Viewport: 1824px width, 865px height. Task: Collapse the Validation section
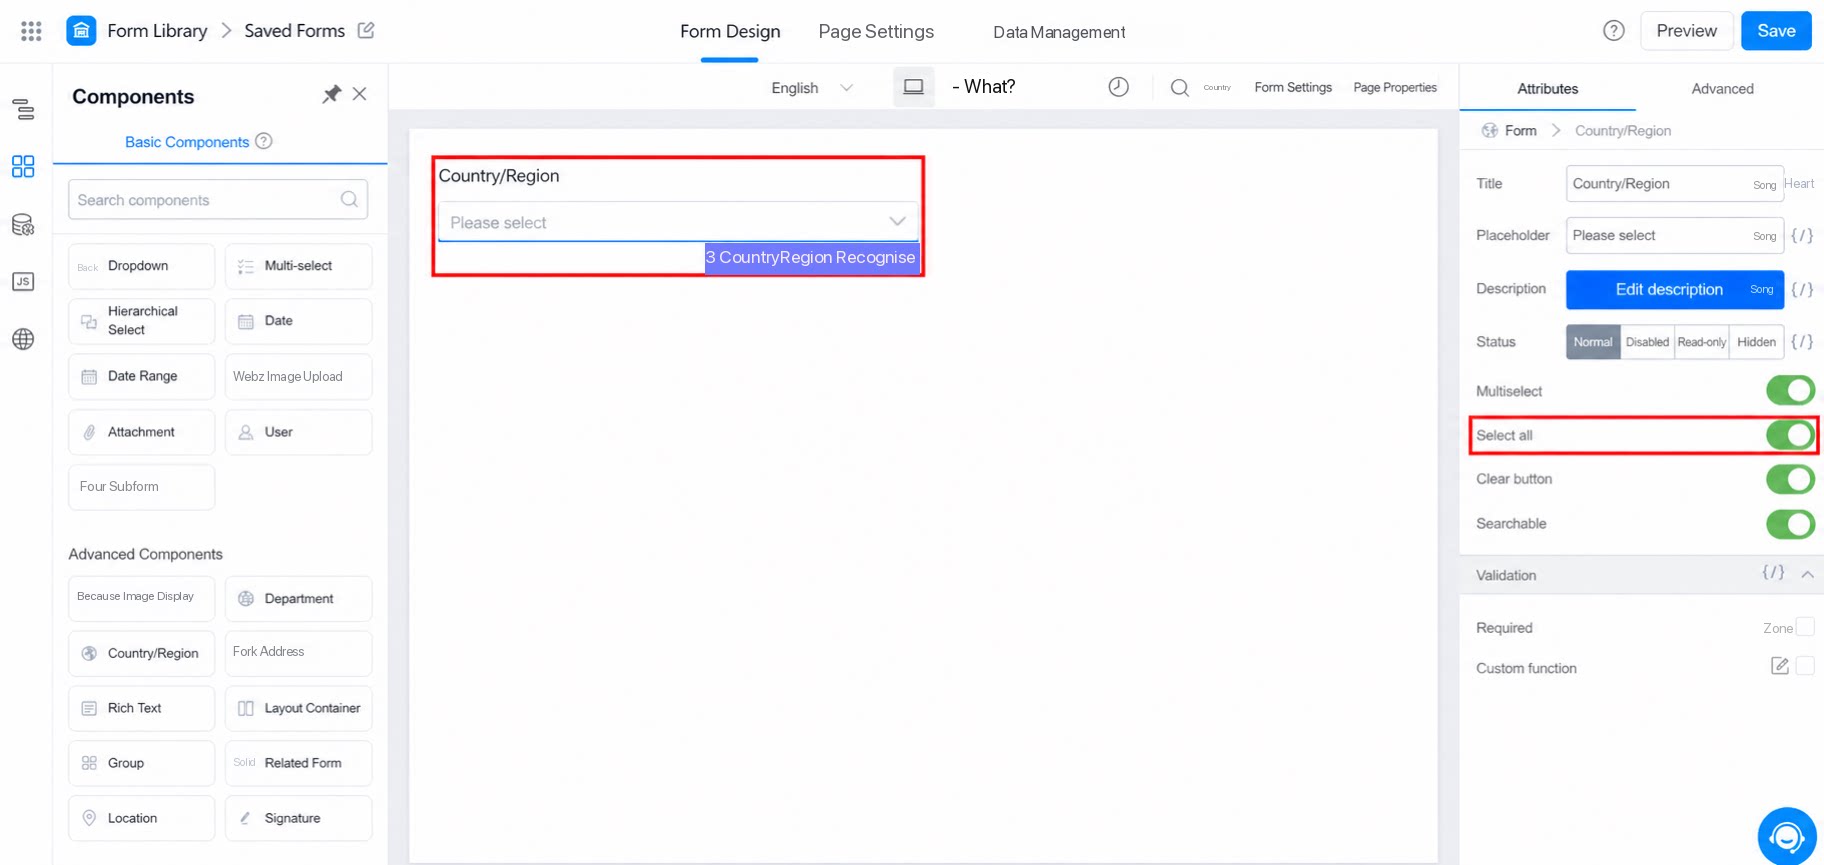pyautogui.click(x=1807, y=575)
